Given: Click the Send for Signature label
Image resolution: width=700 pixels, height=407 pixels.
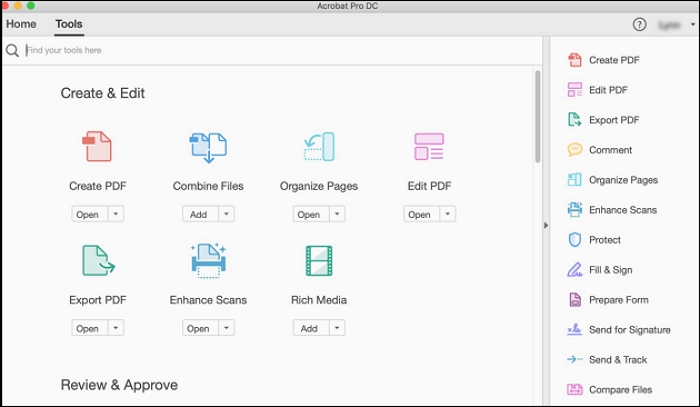Looking at the screenshot, I should (629, 330).
